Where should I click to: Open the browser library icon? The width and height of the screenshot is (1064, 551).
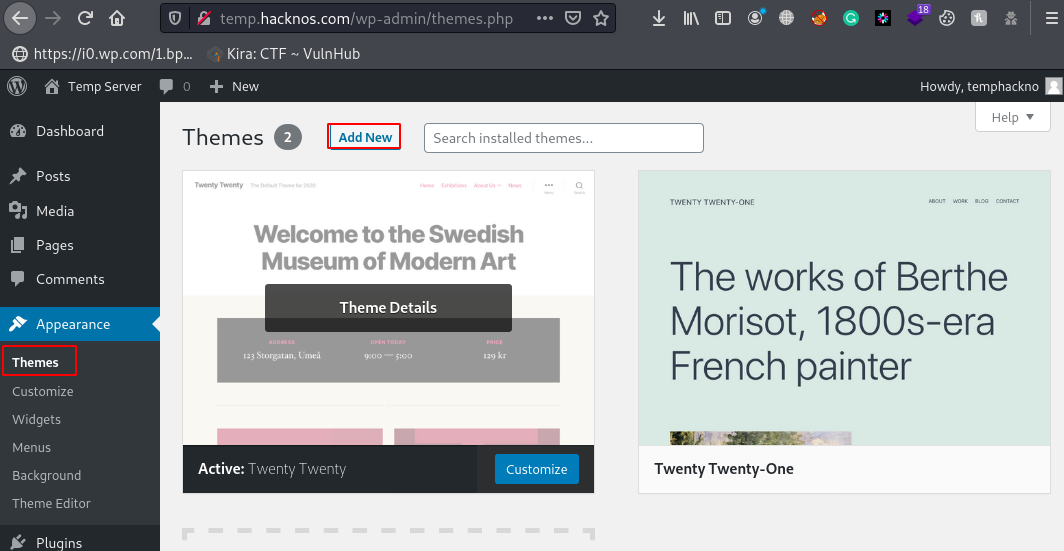(691, 18)
